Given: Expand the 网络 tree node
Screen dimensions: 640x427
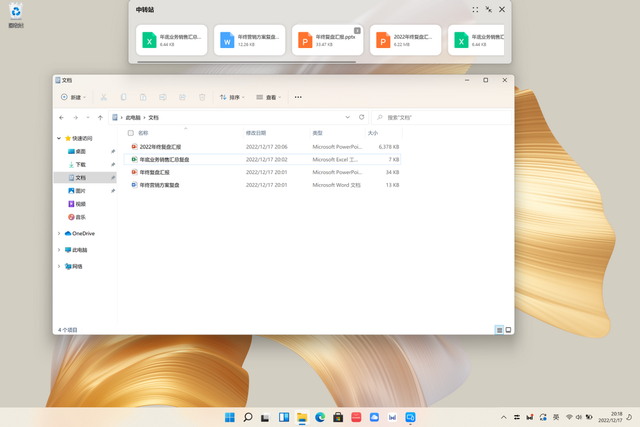Looking at the screenshot, I should click(x=59, y=266).
